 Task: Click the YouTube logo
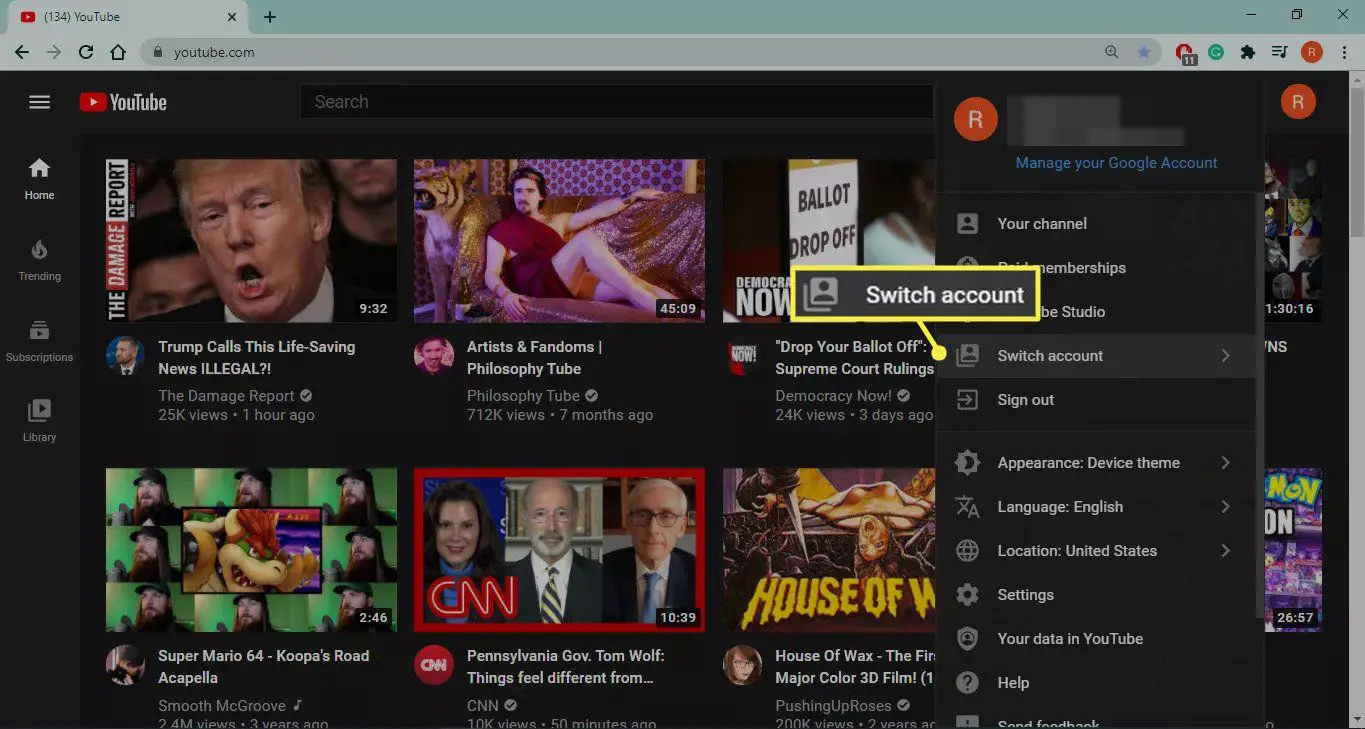(123, 102)
